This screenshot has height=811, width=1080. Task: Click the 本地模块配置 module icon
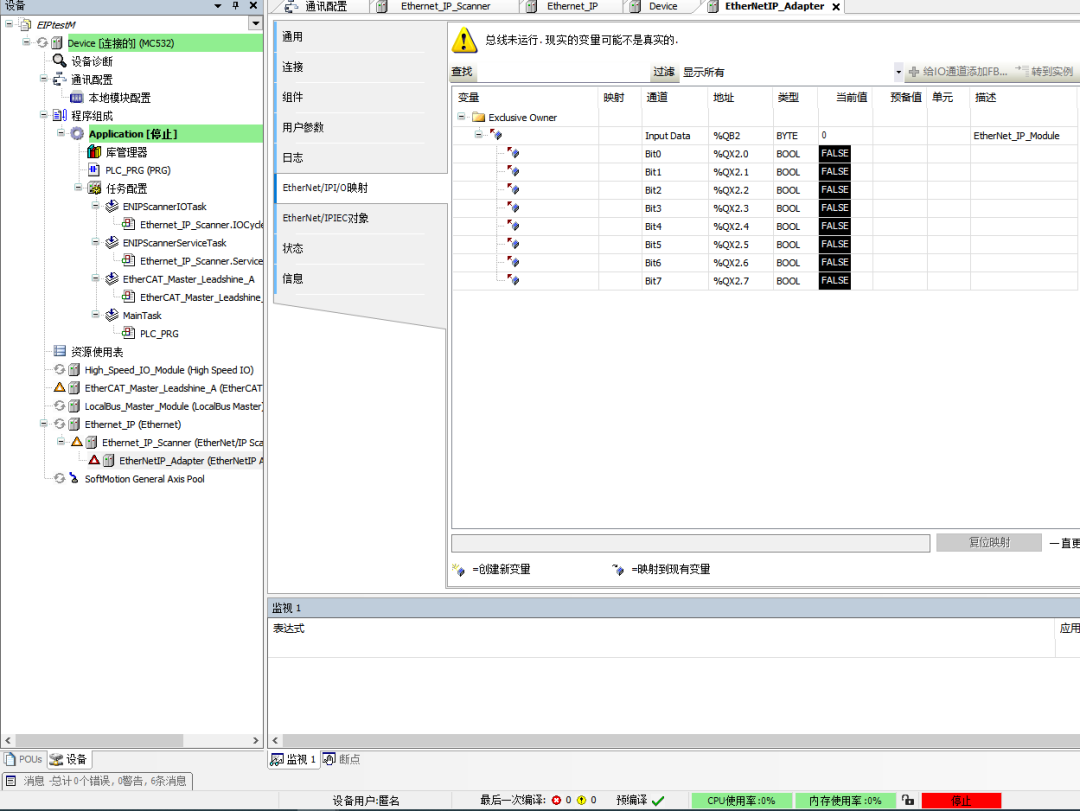point(77,98)
